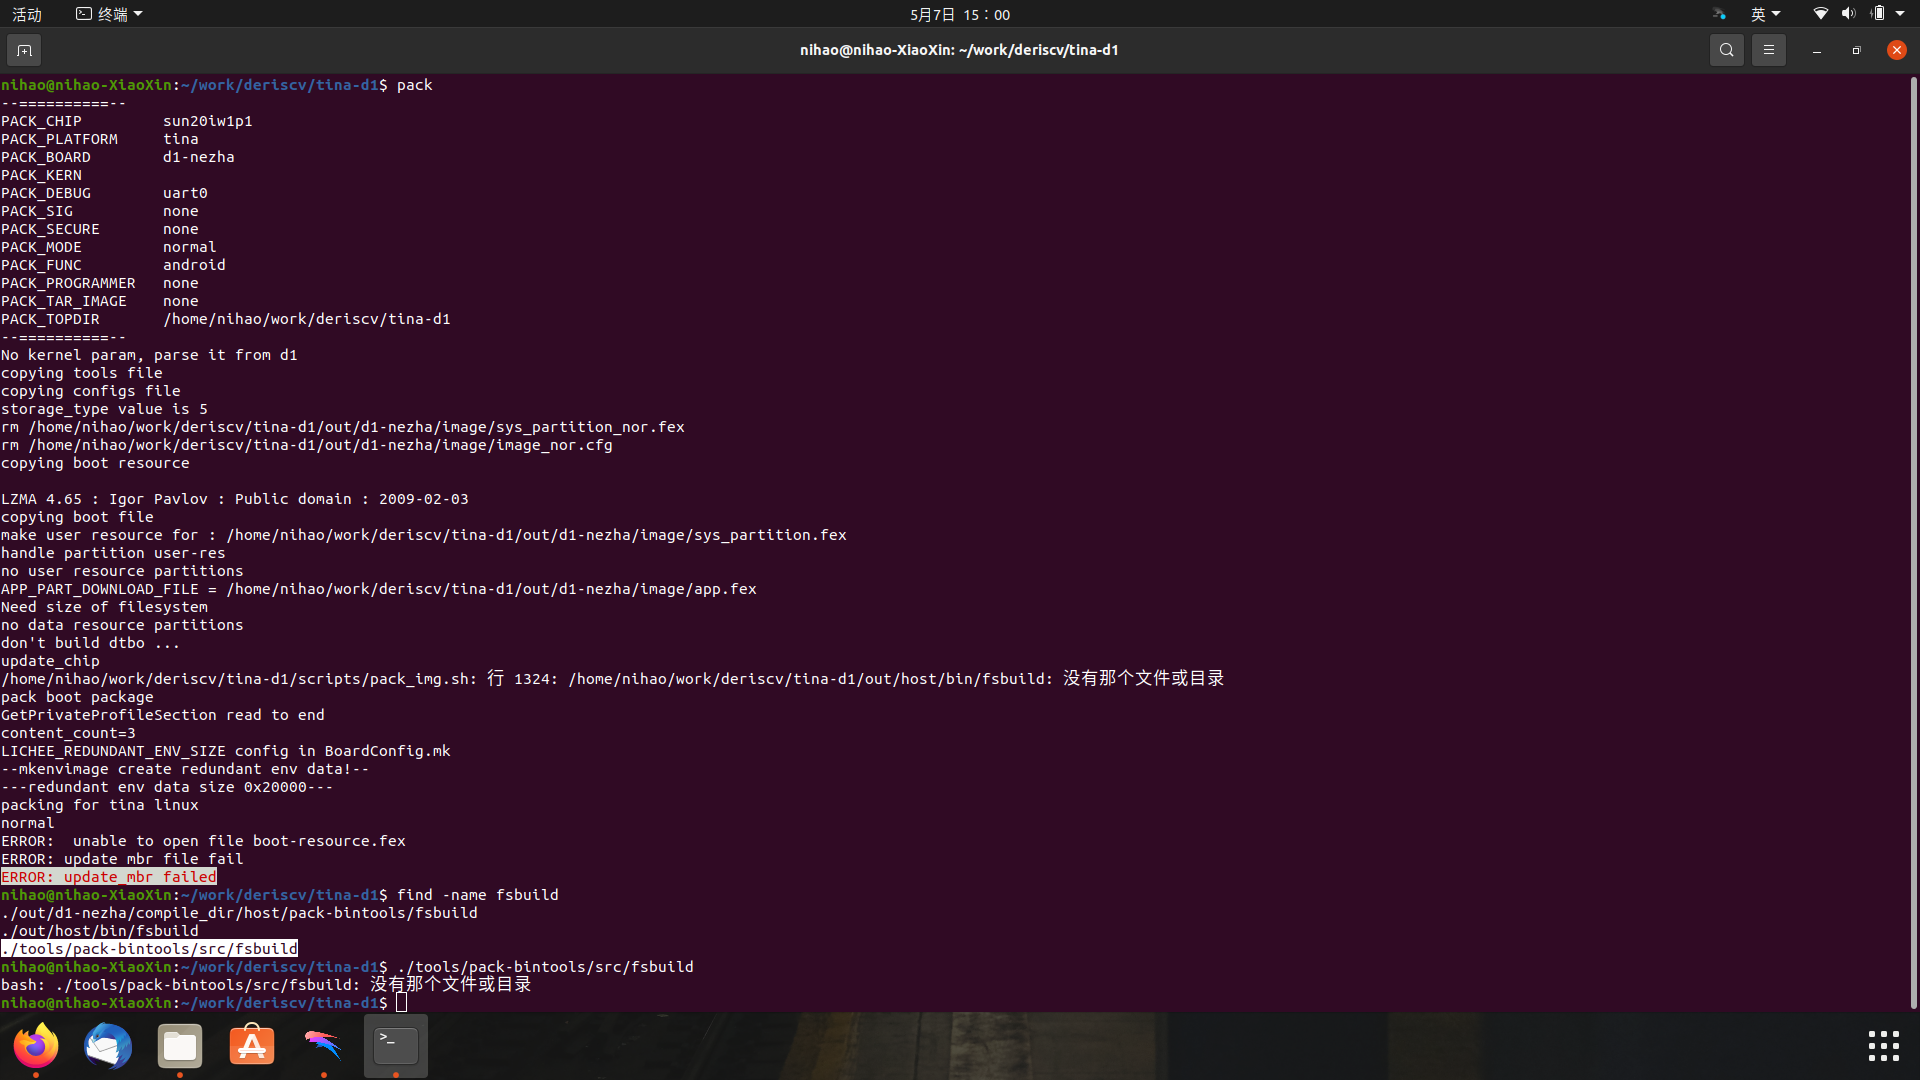Screen dimensions: 1920x1080
Task: Open the 活动 activities overview
Action: click(27, 14)
